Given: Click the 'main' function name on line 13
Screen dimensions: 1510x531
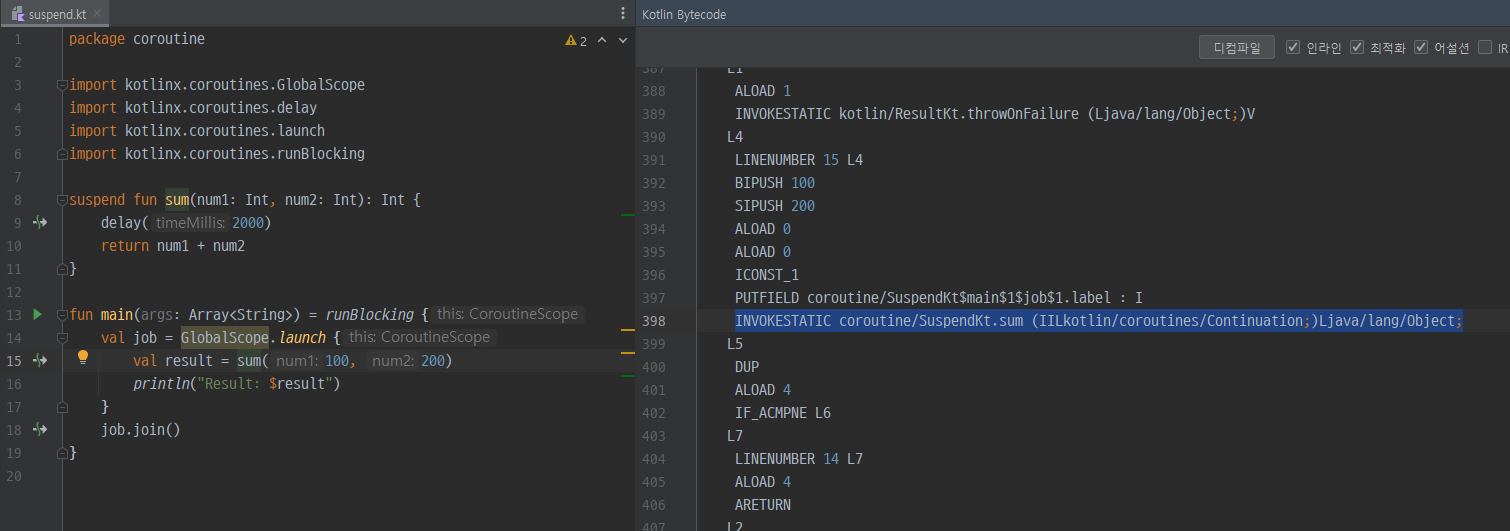Looking at the screenshot, I should [x=117, y=315].
